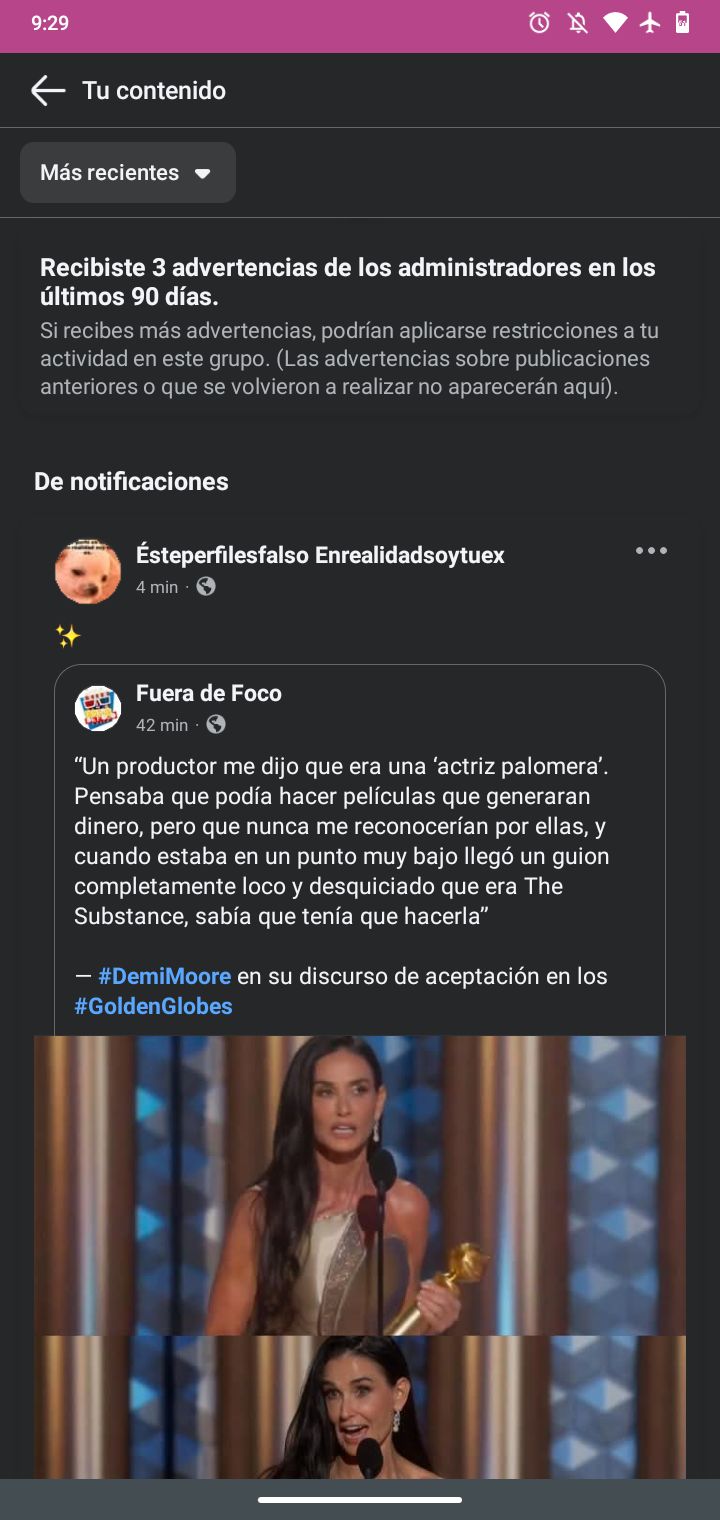
Task: Tap the muted notifications bell icon
Action: (x=578, y=22)
